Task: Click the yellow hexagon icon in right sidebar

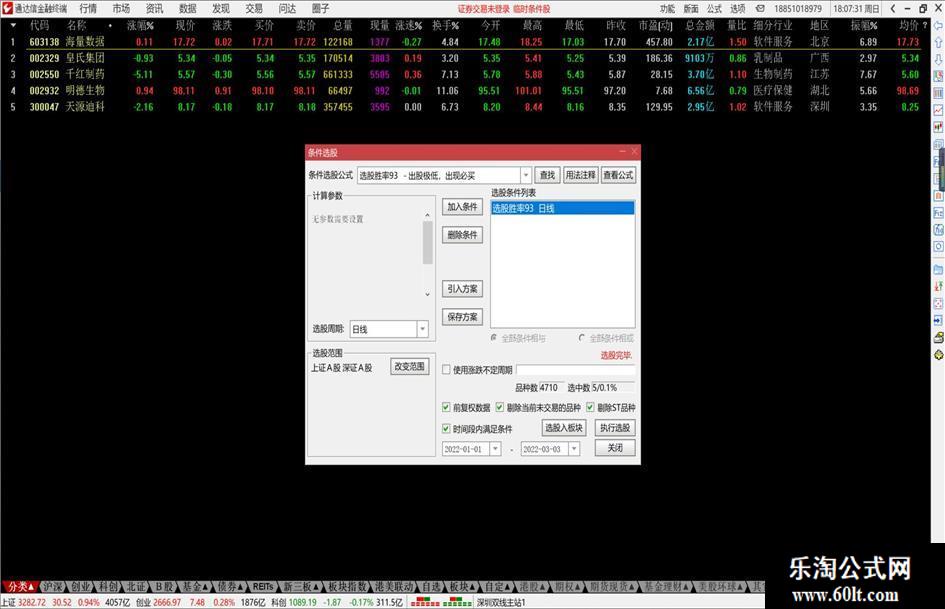Action: tap(938, 355)
